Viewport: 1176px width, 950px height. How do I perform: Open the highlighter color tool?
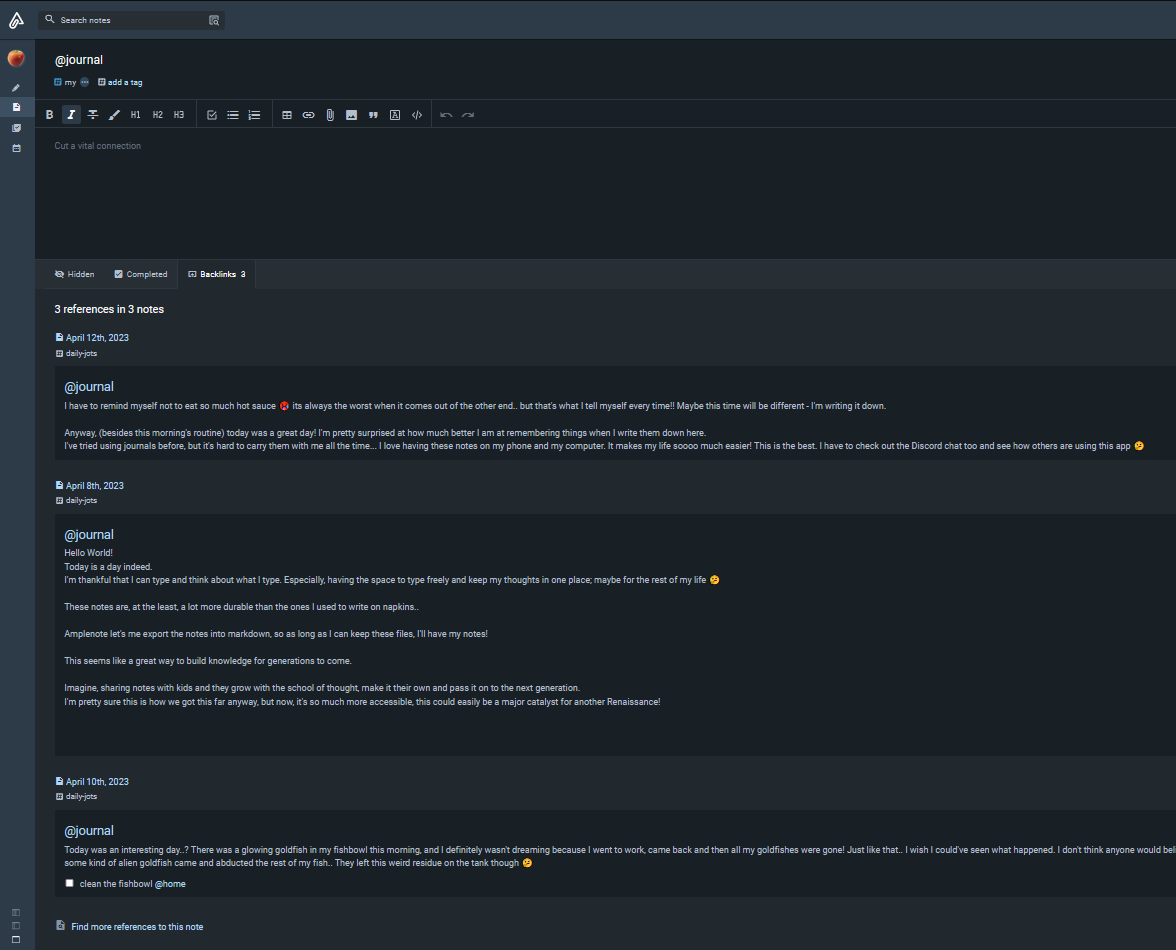pyautogui.click(x=114, y=115)
